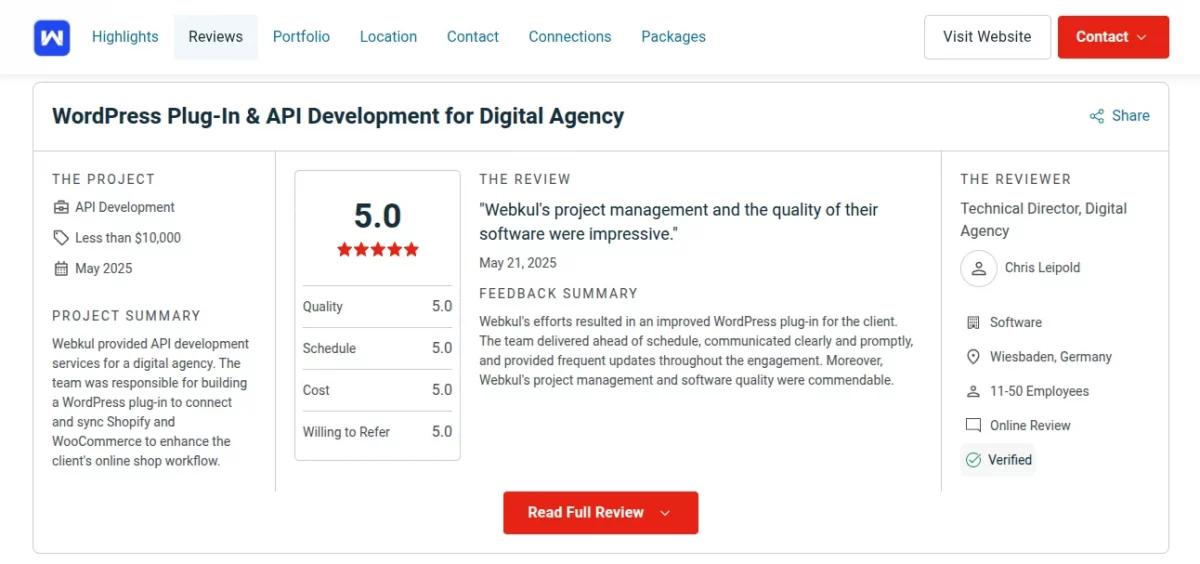1200x564 pixels.
Task: Open the Contact dropdown button
Action: 1113,37
